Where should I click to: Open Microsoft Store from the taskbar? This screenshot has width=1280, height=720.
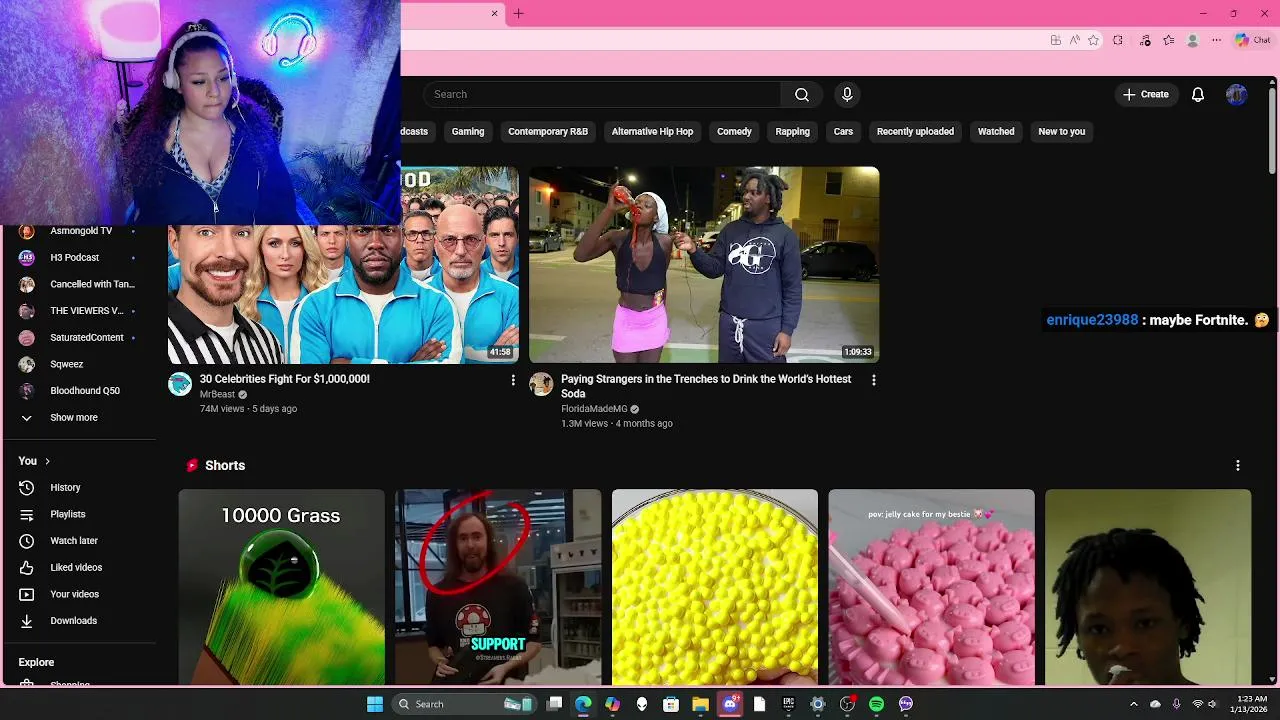coord(671,704)
